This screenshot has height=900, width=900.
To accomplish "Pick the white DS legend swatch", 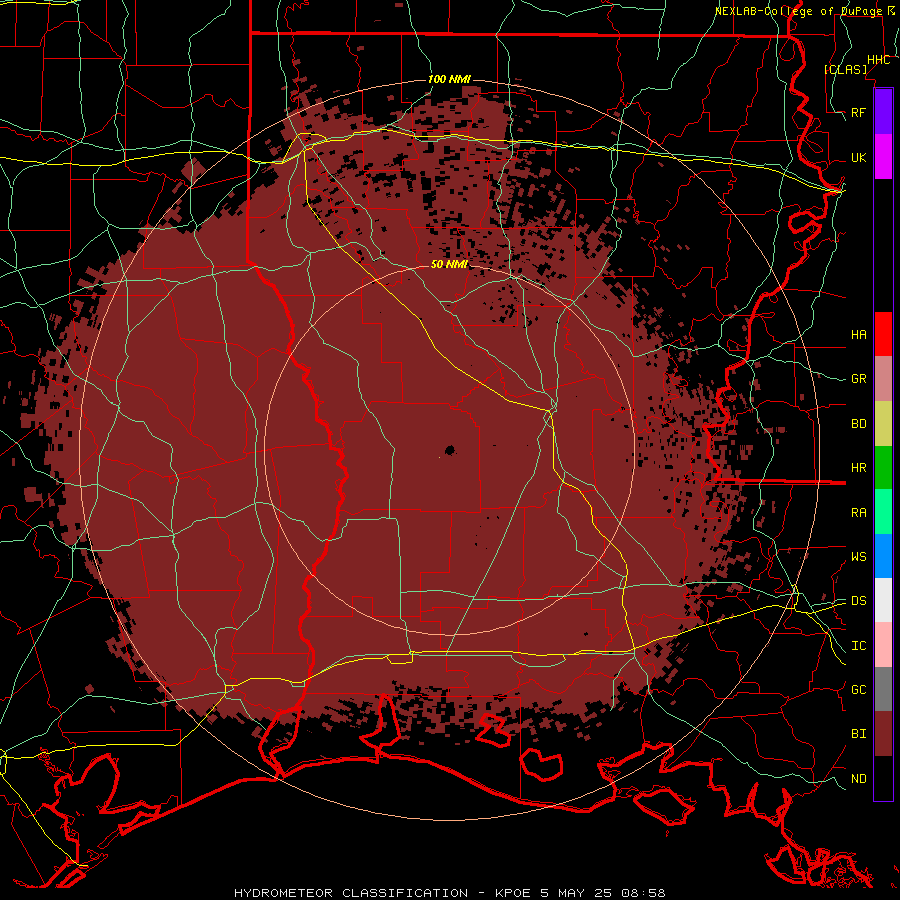I will coord(883,600).
